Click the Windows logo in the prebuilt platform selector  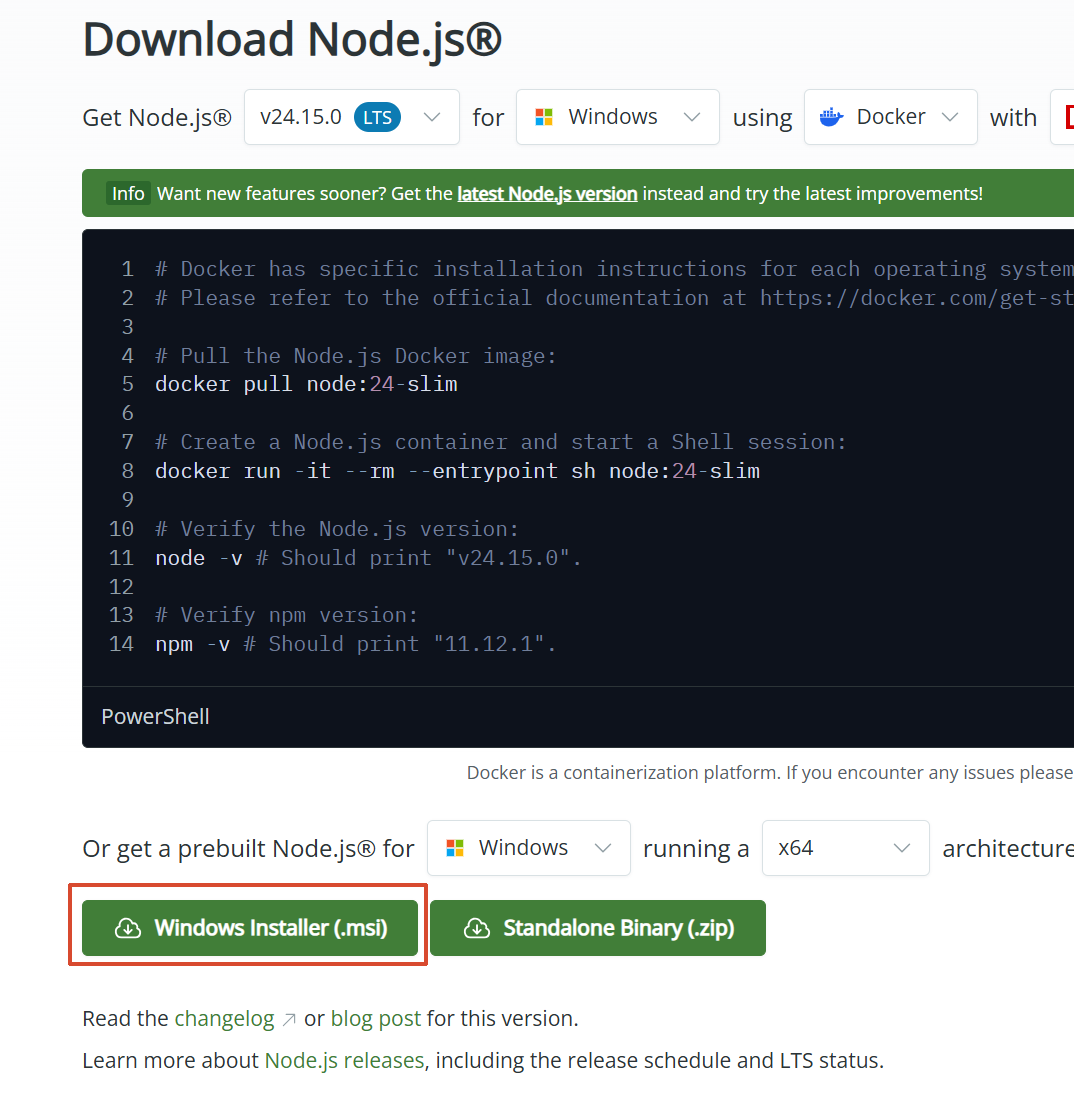tap(455, 848)
